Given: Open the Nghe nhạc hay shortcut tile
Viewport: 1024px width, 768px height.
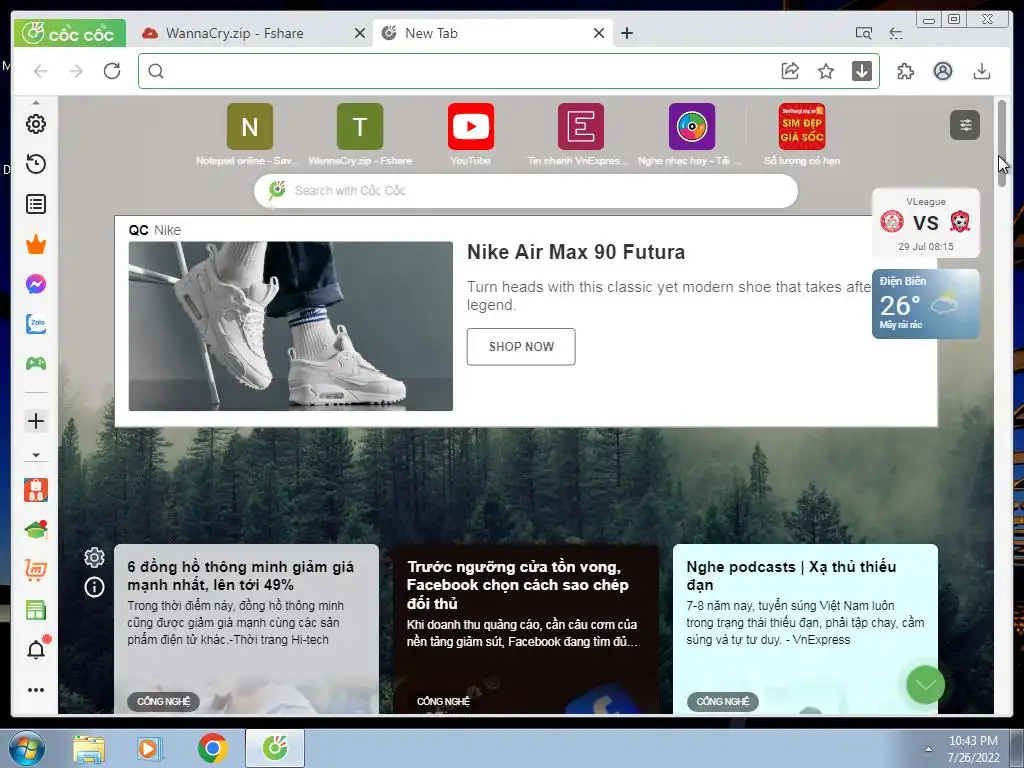Looking at the screenshot, I should pyautogui.click(x=692, y=127).
